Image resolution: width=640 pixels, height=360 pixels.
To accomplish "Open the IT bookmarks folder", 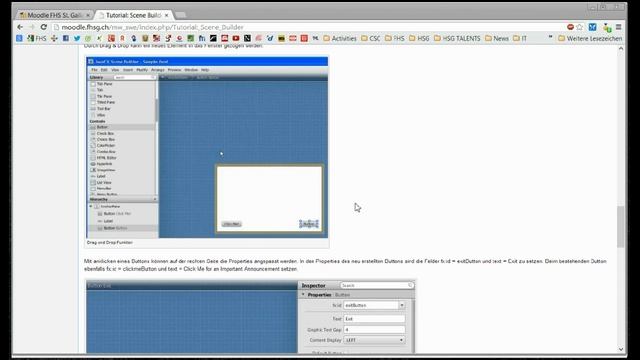I will [x=520, y=38].
